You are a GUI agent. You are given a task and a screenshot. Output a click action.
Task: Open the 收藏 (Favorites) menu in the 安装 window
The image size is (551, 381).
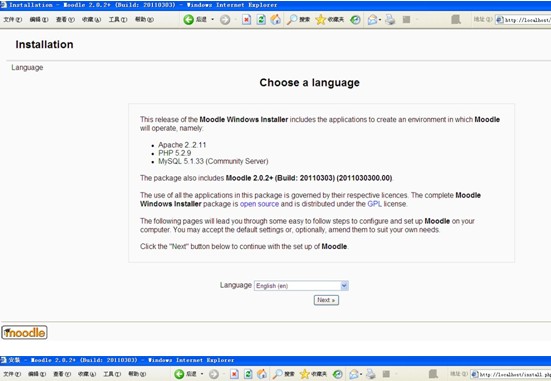point(87,374)
